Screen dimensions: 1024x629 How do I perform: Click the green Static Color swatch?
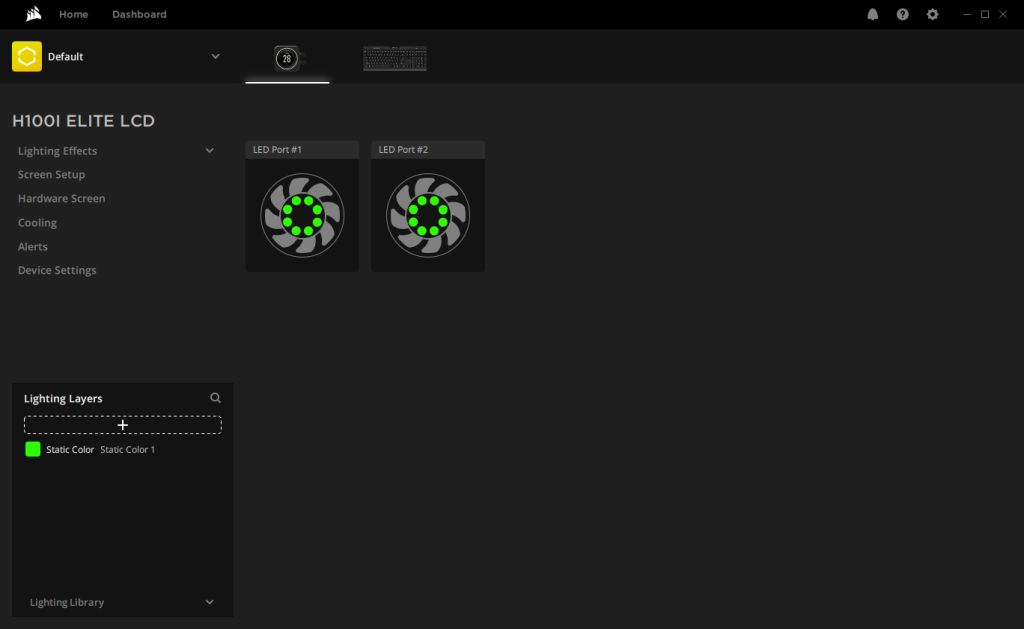33,449
